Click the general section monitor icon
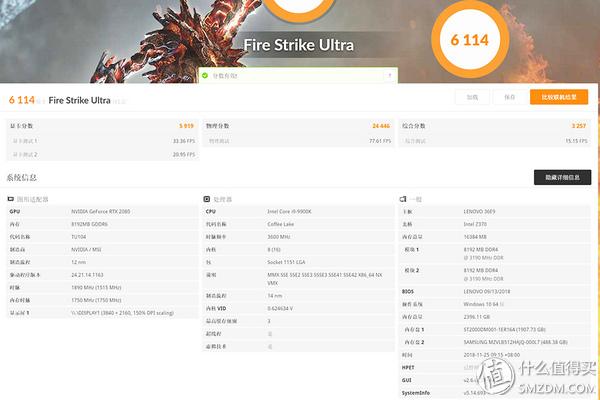The height and width of the screenshot is (400, 600). pyautogui.click(x=403, y=199)
